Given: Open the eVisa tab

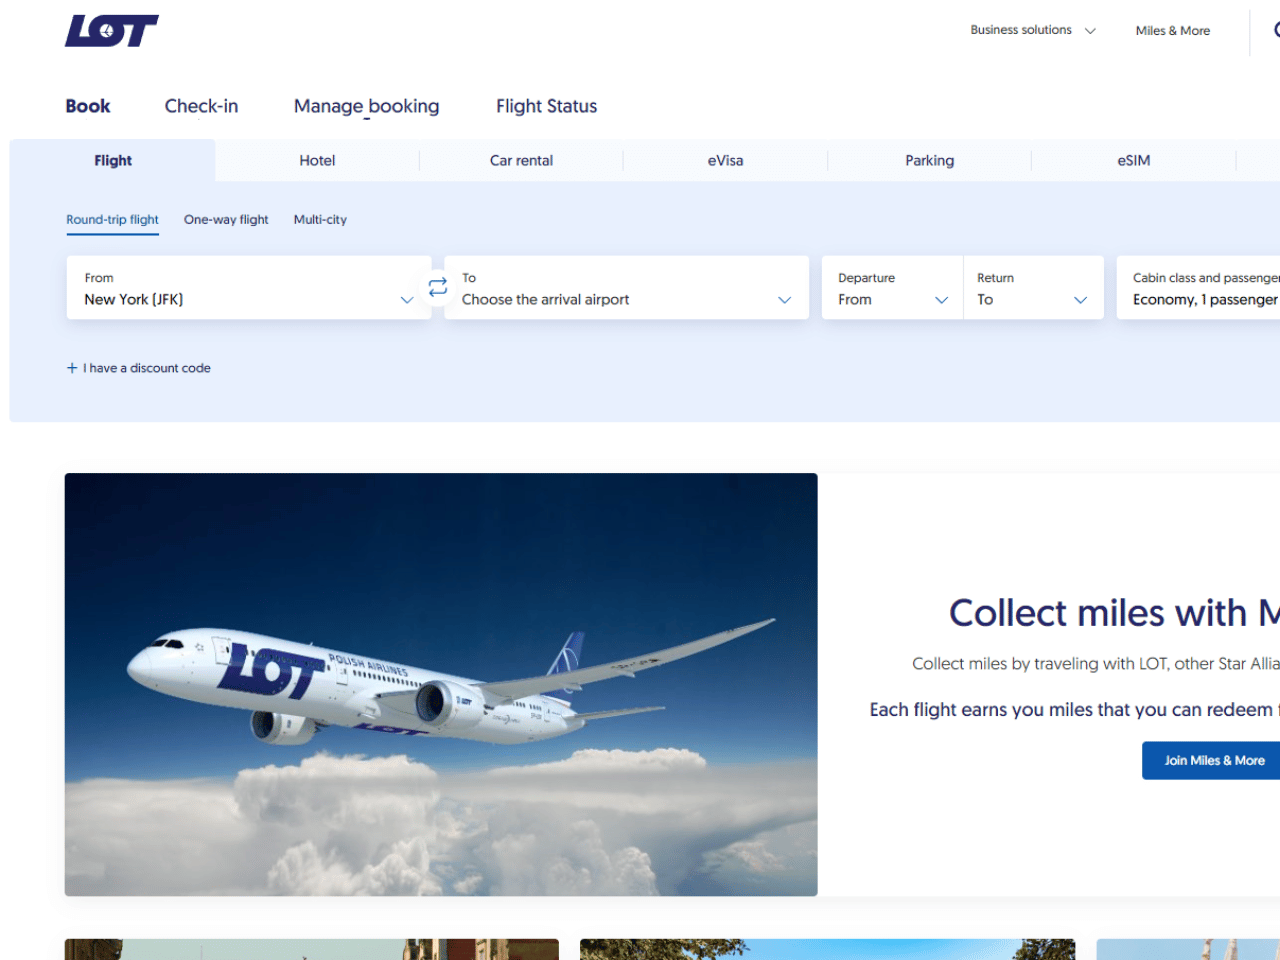Looking at the screenshot, I should point(725,160).
